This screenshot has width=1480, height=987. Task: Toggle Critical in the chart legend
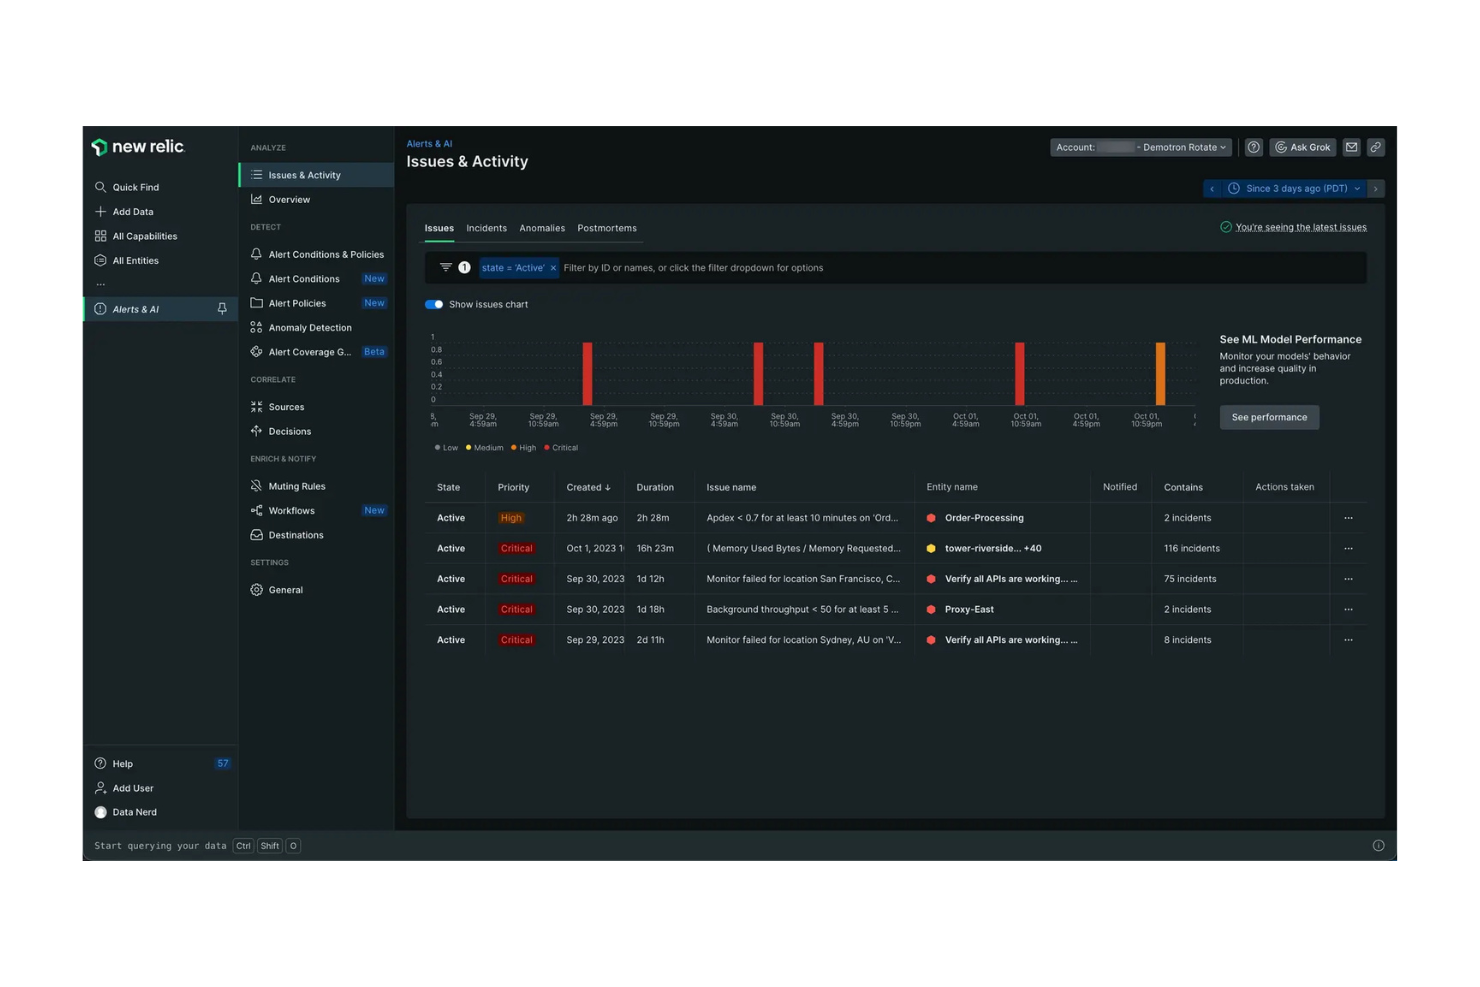(x=561, y=447)
